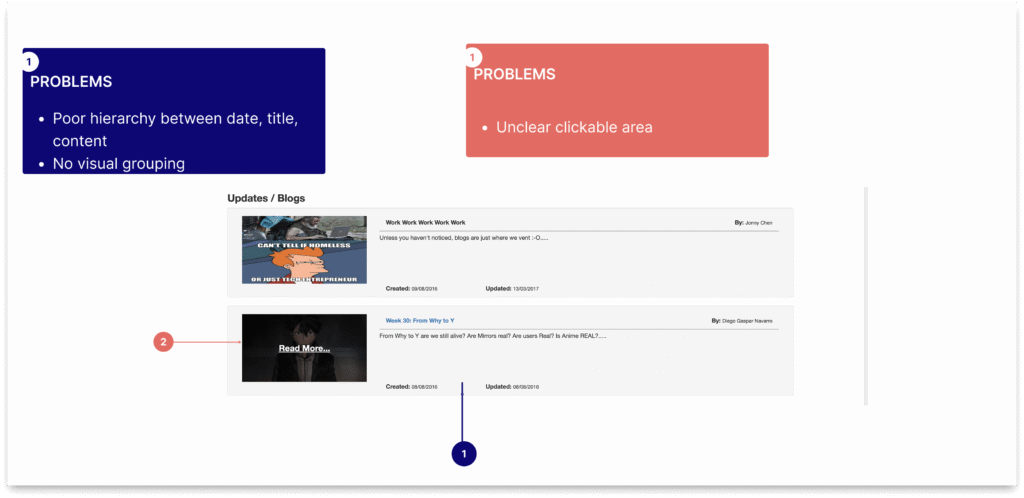Select white number badge on red Problems card
1024x498 pixels.
pyautogui.click(x=473, y=57)
